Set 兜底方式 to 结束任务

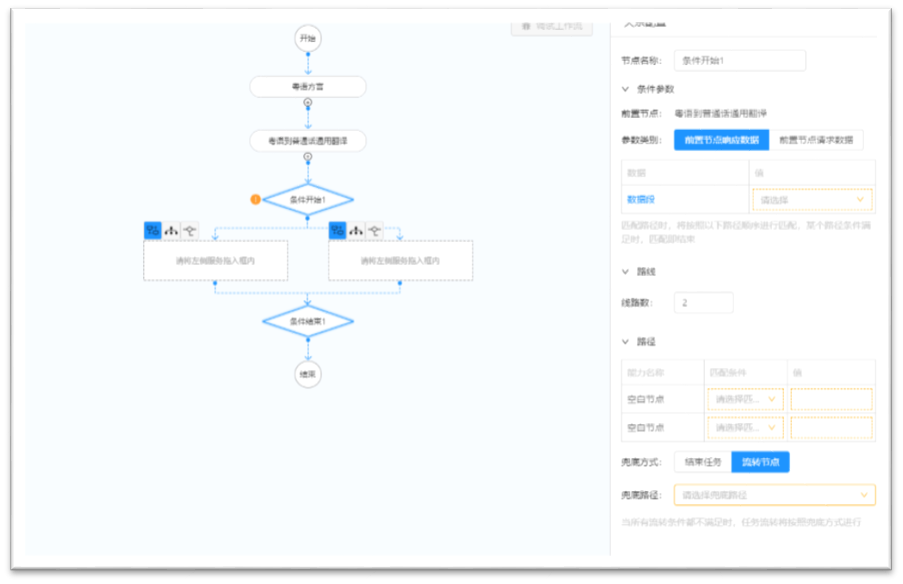(703, 462)
